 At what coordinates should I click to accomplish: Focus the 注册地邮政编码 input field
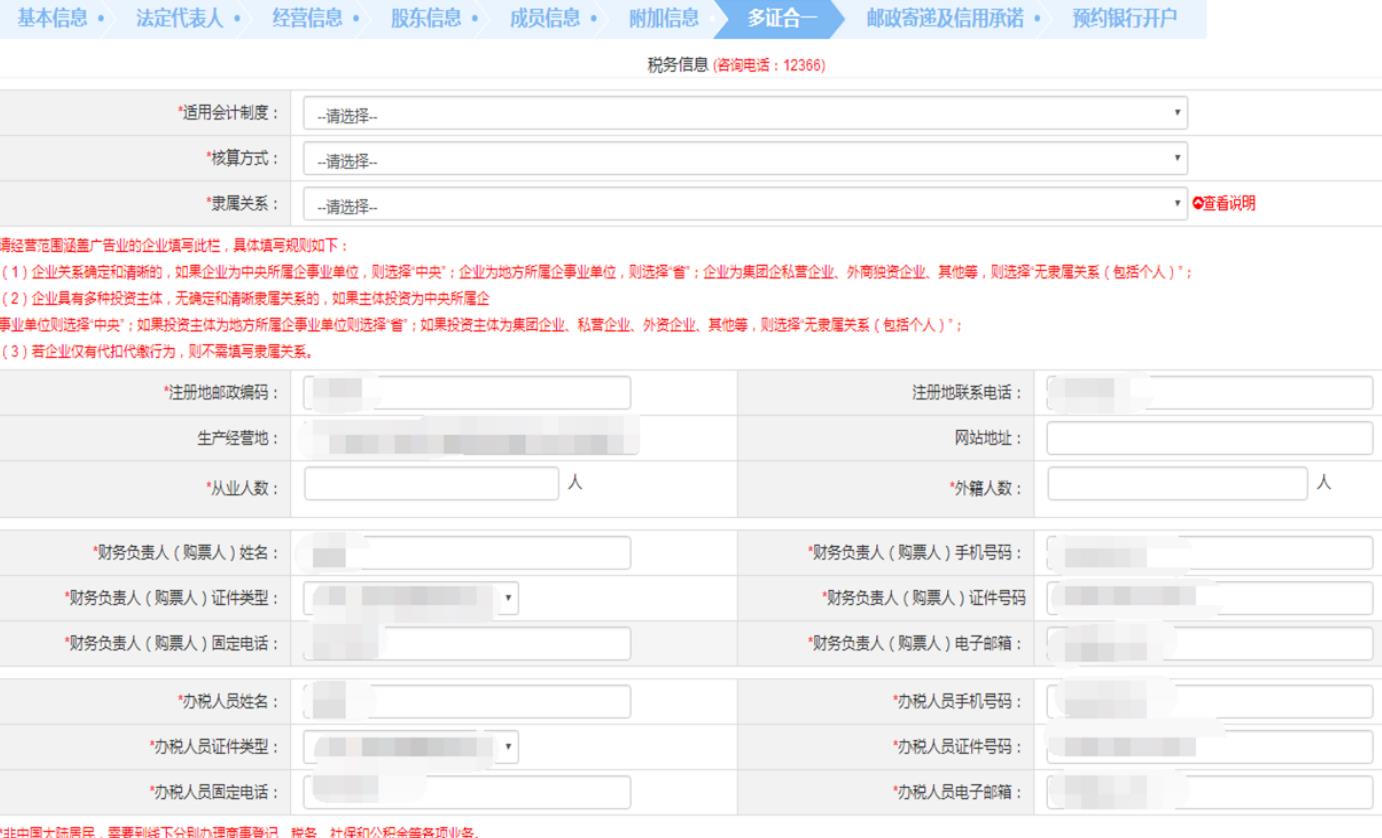click(x=467, y=393)
